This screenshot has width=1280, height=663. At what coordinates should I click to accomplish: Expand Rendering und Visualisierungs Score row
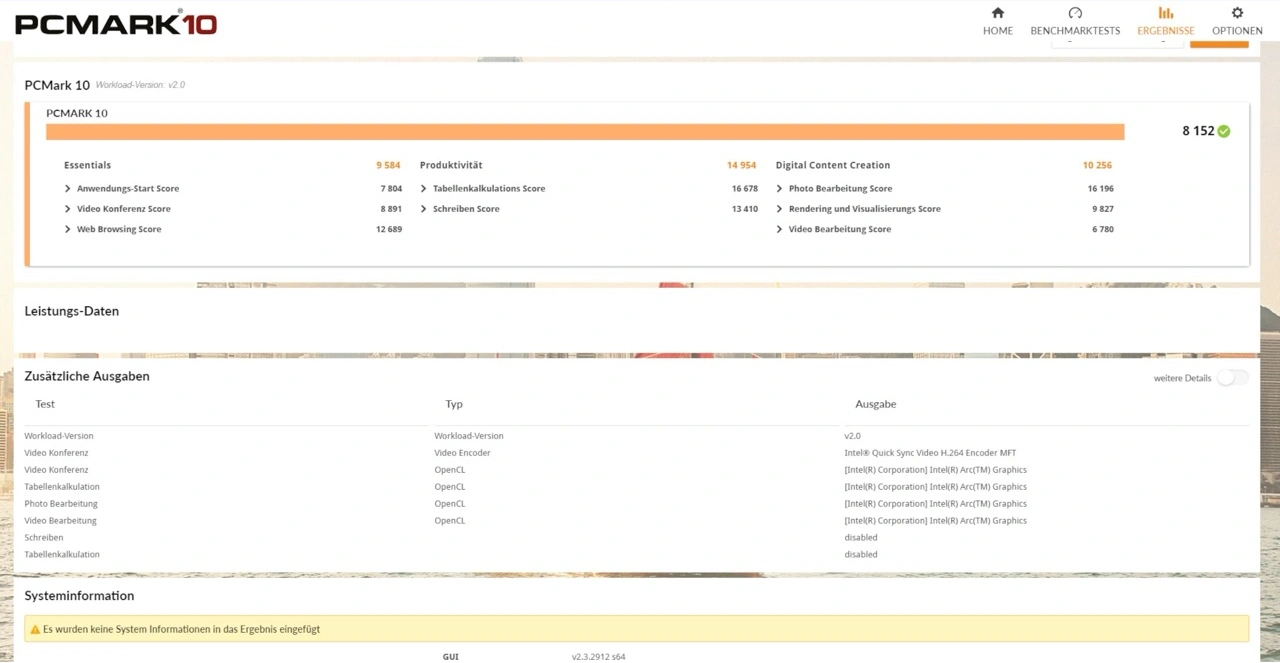click(x=780, y=209)
